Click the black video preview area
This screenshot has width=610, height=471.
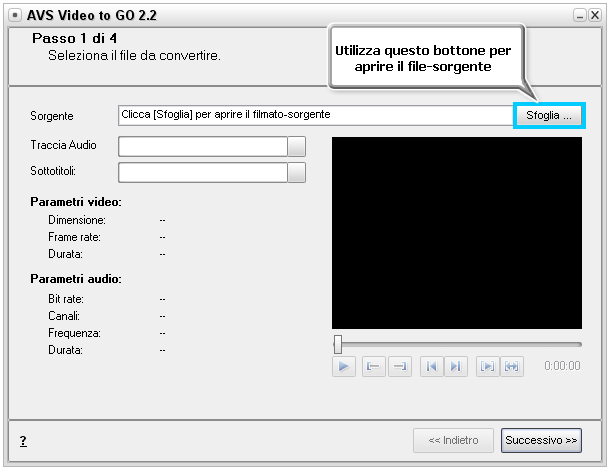457,233
